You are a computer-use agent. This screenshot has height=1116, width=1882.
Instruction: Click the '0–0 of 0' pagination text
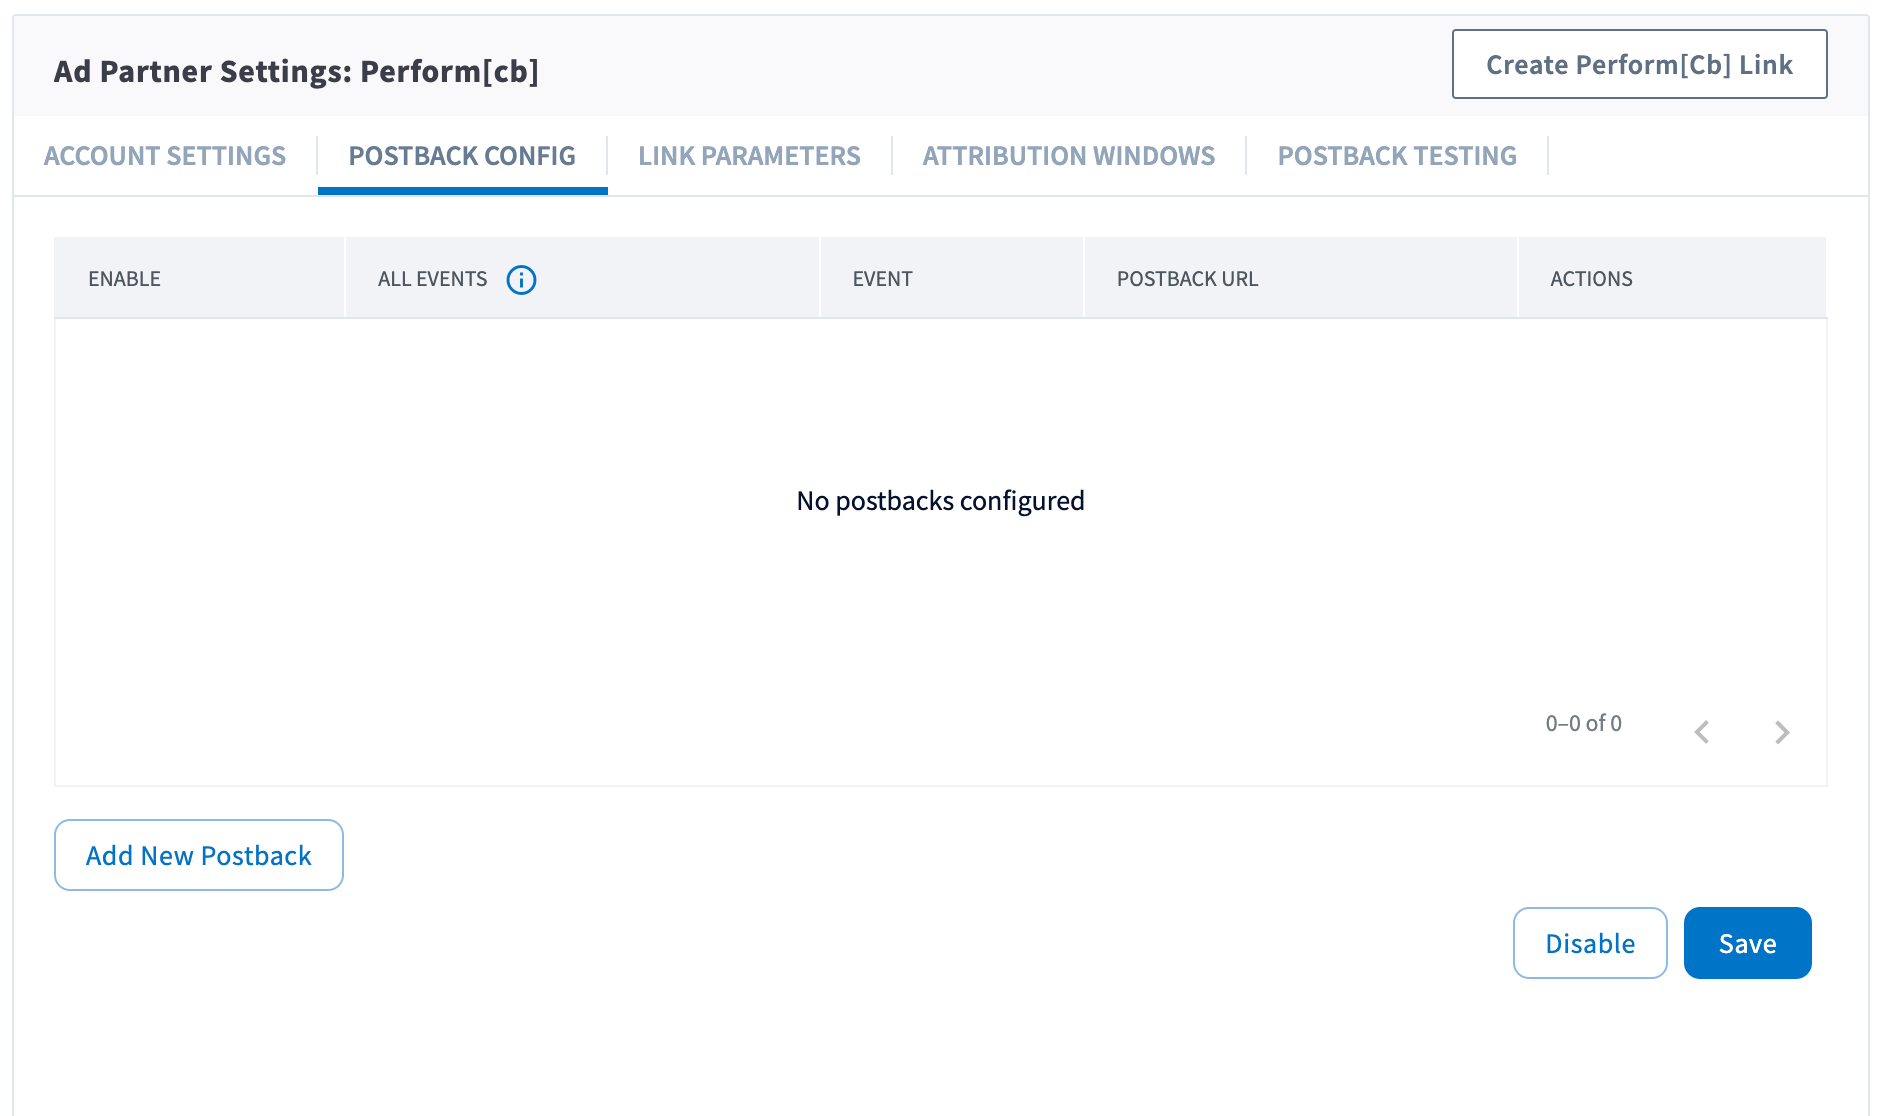1583,723
